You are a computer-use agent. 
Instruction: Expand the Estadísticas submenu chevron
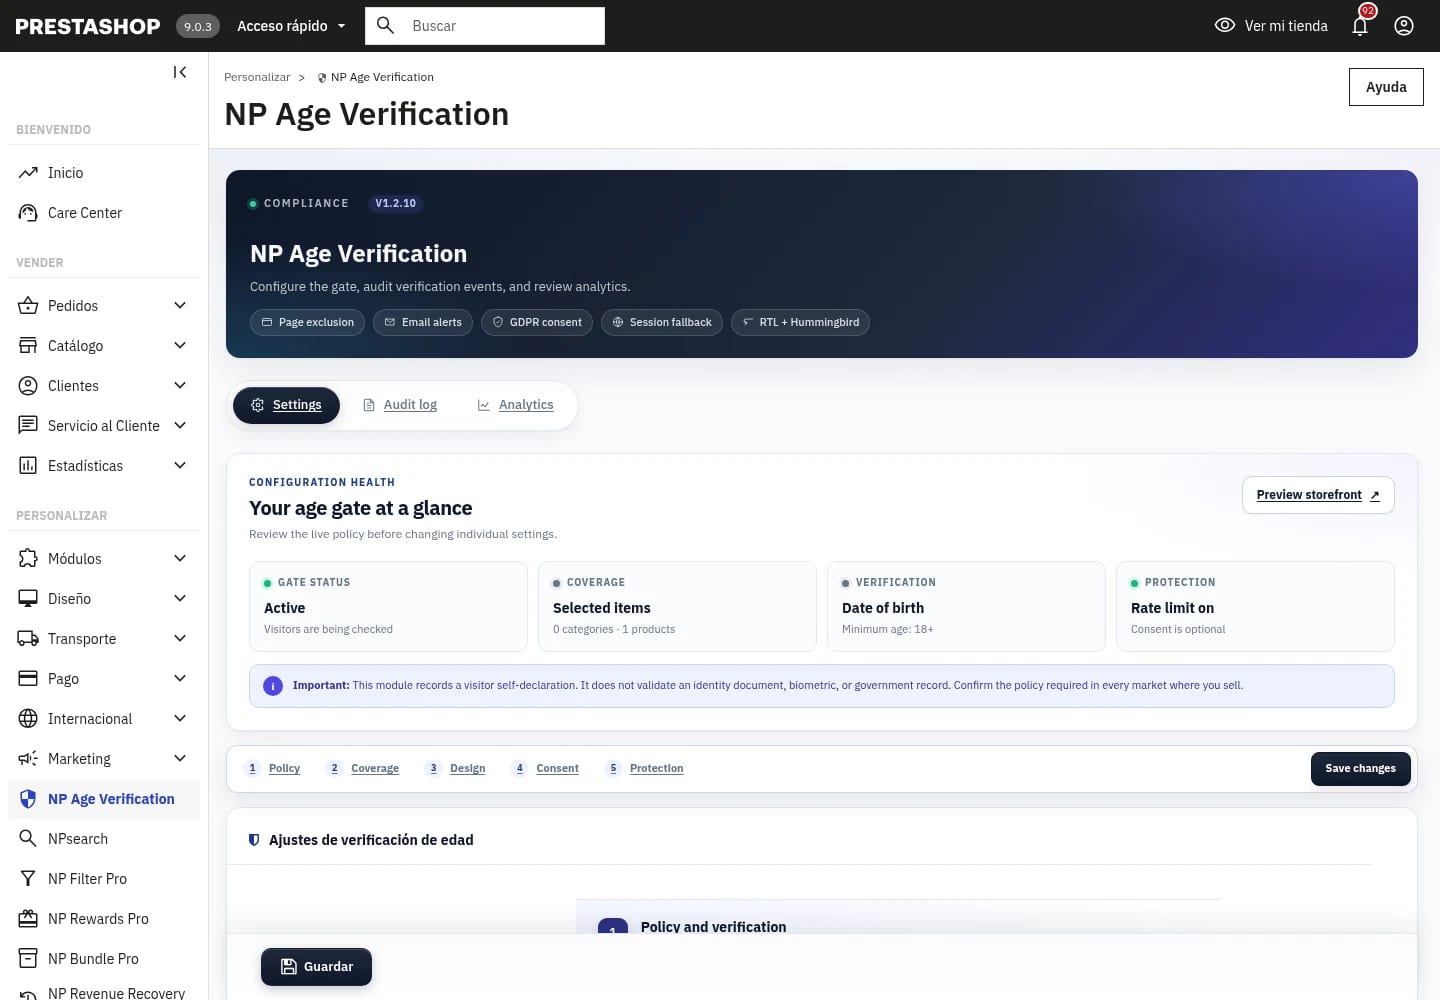(x=180, y=466)
